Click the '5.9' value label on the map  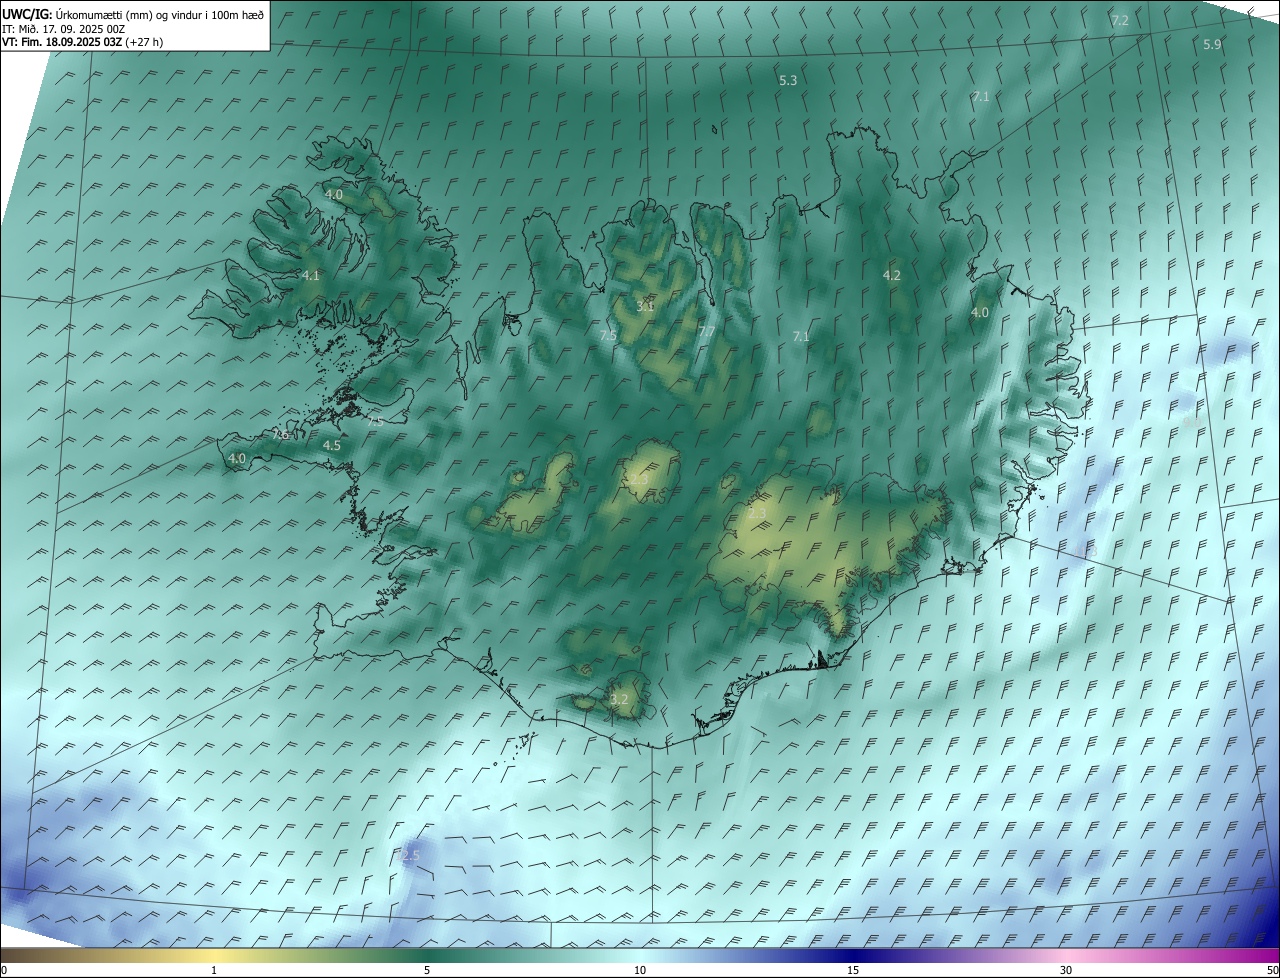coord(1212,45)
